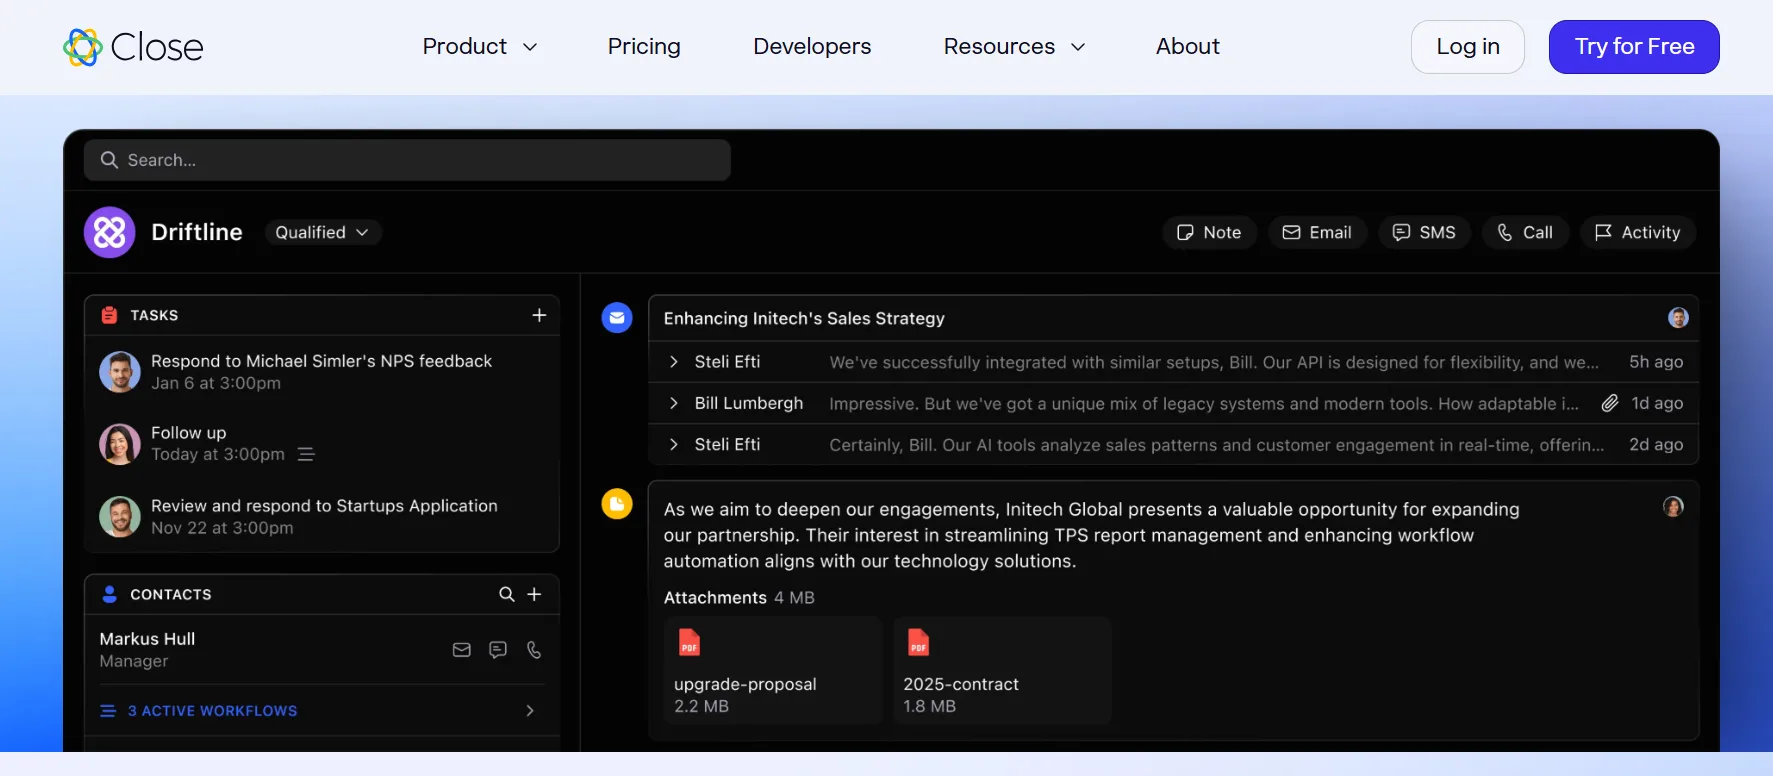Click the paperclip attachment icon
Screen dimensions: 1773x776
(x=1609, y=403)
